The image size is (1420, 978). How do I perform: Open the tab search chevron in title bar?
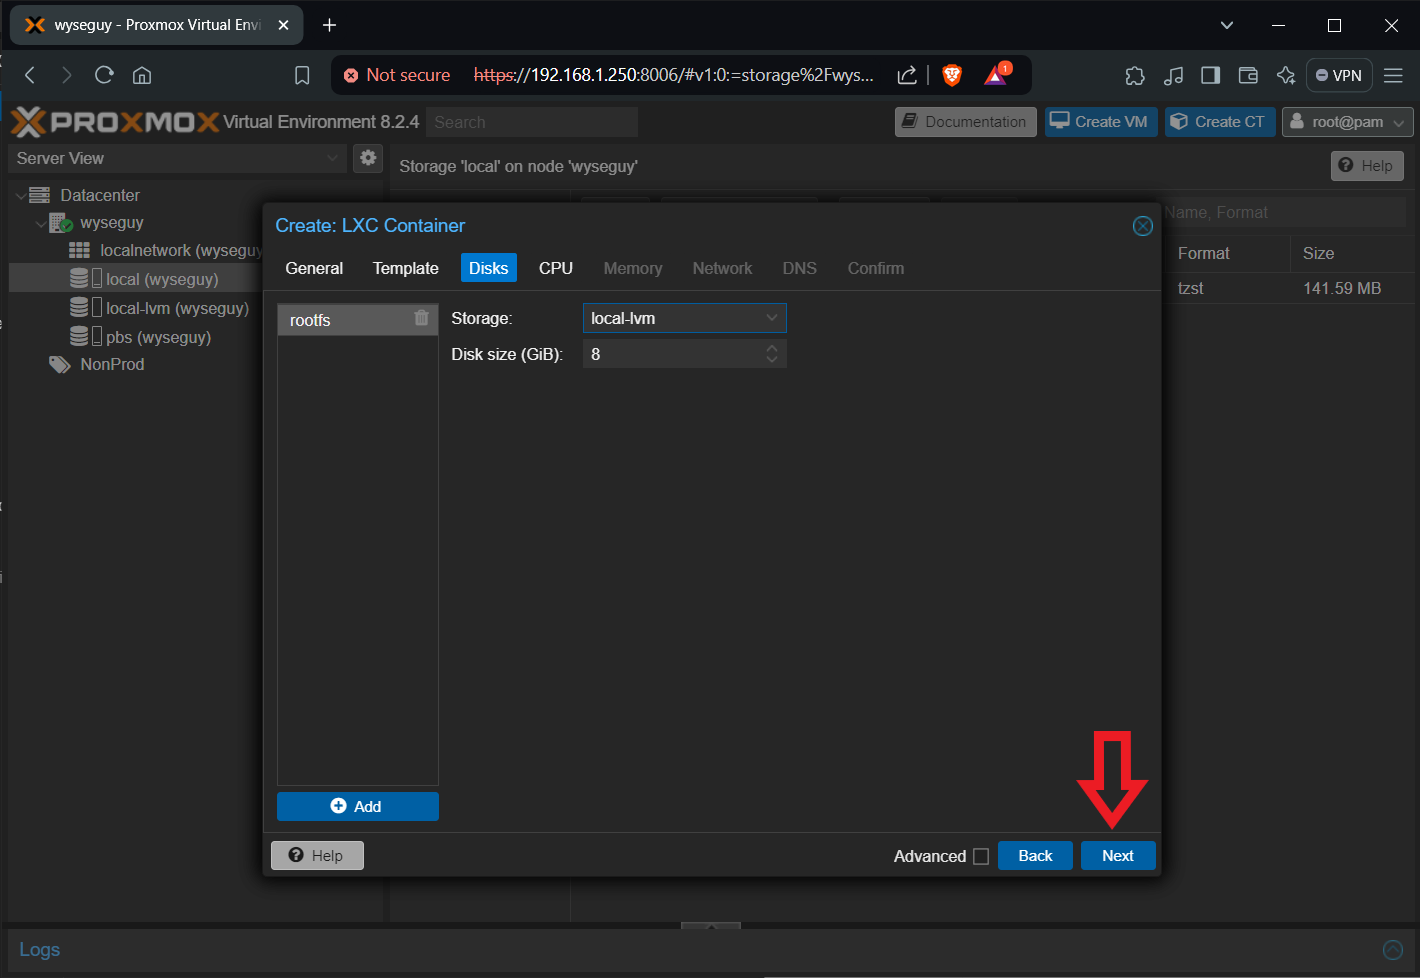point(1227,25)
